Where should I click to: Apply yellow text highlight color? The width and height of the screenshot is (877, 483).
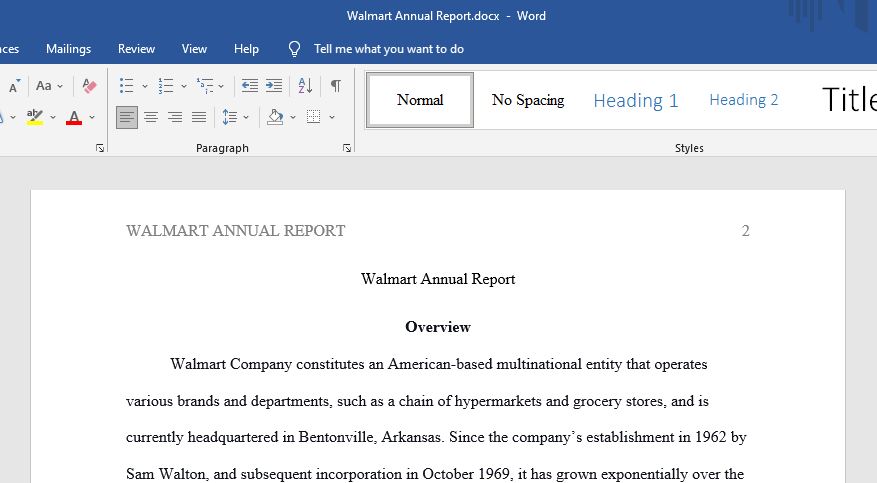[35, 117]
